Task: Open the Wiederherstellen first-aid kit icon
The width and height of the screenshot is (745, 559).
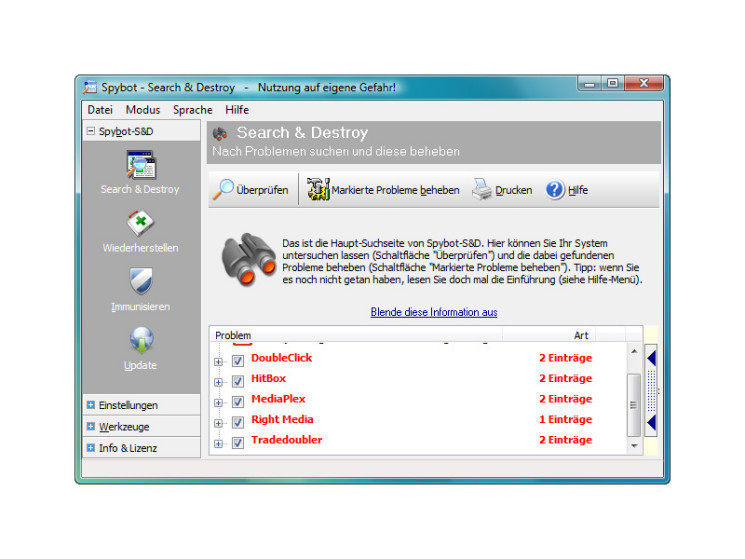Action: click(141, 223)
